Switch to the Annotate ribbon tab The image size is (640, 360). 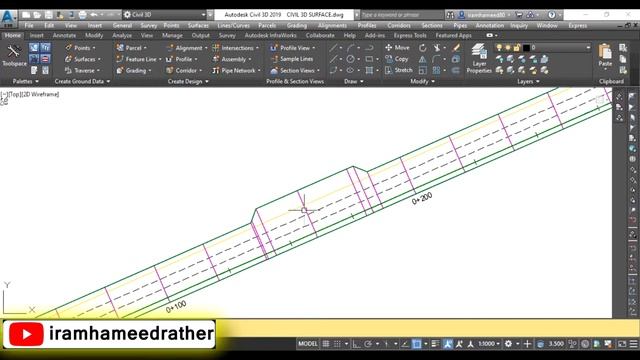[64, 36]
